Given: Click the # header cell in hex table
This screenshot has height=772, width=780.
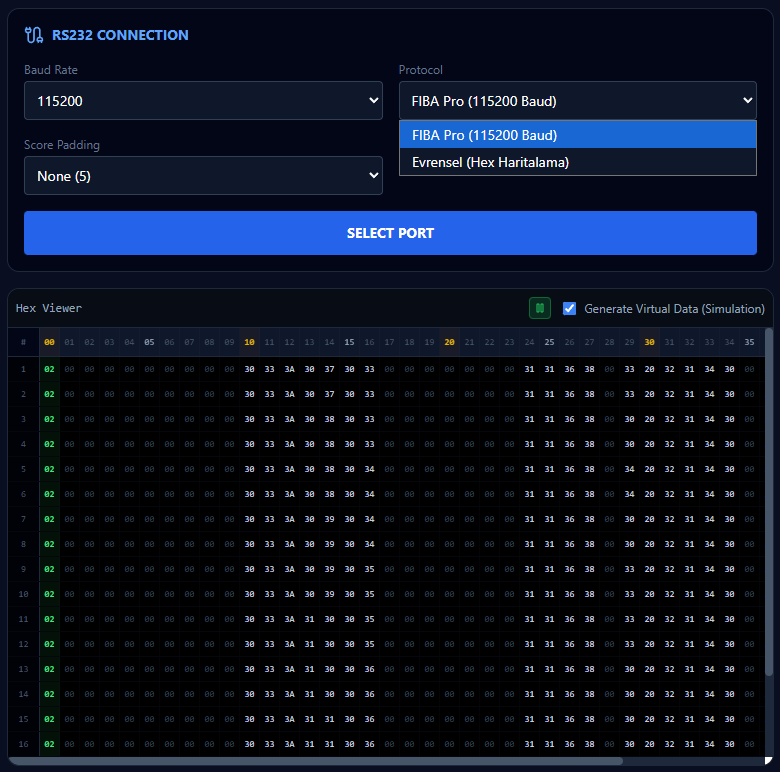Looking at the screenshot, I should click(23, 342).
